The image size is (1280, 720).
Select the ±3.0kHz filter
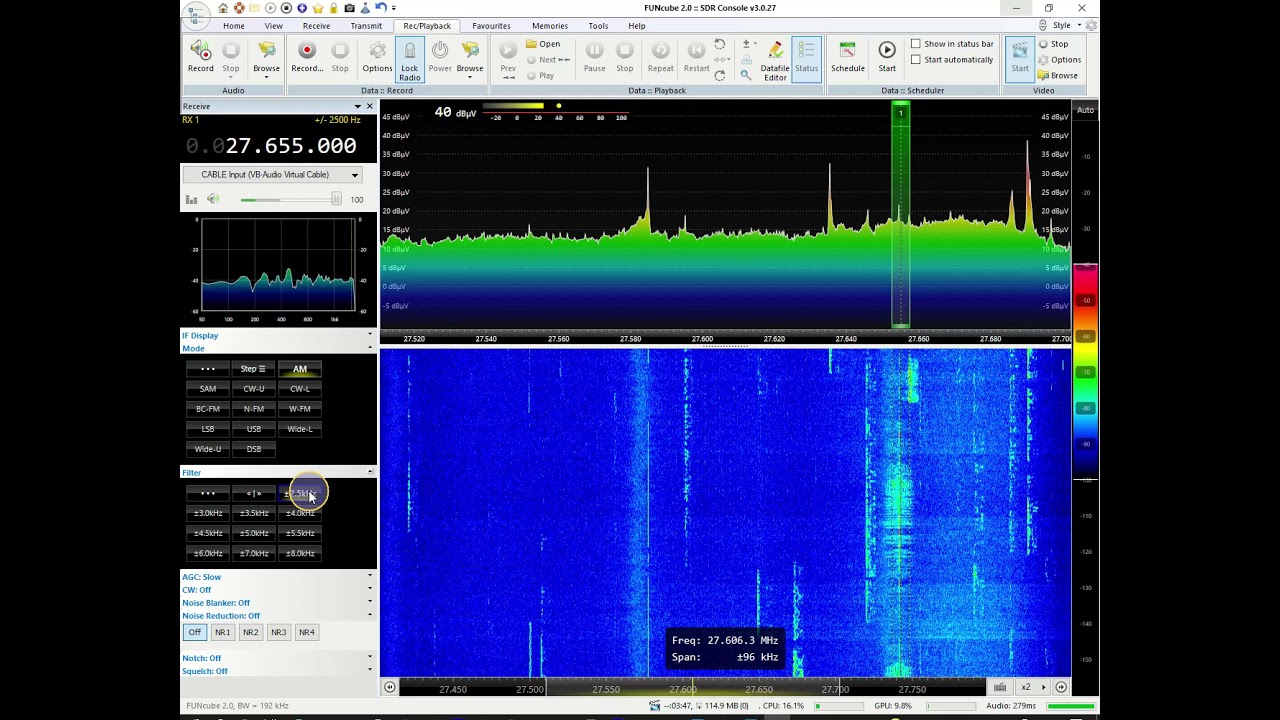point(208,513)
